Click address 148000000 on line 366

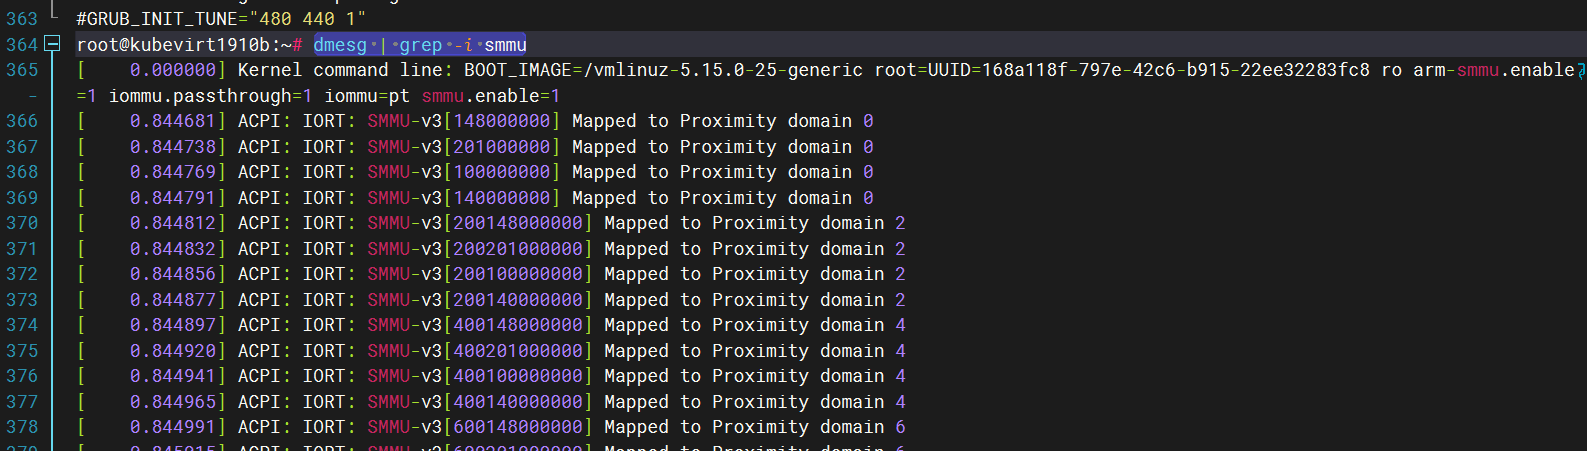[x=502, y=121]
